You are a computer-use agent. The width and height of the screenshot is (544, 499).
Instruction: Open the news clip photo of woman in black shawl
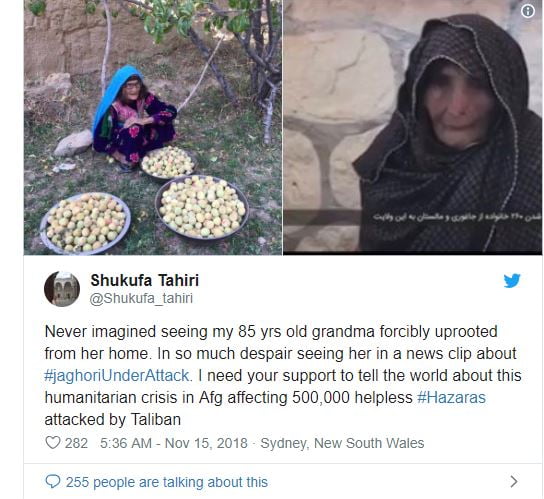click(413, 127)
